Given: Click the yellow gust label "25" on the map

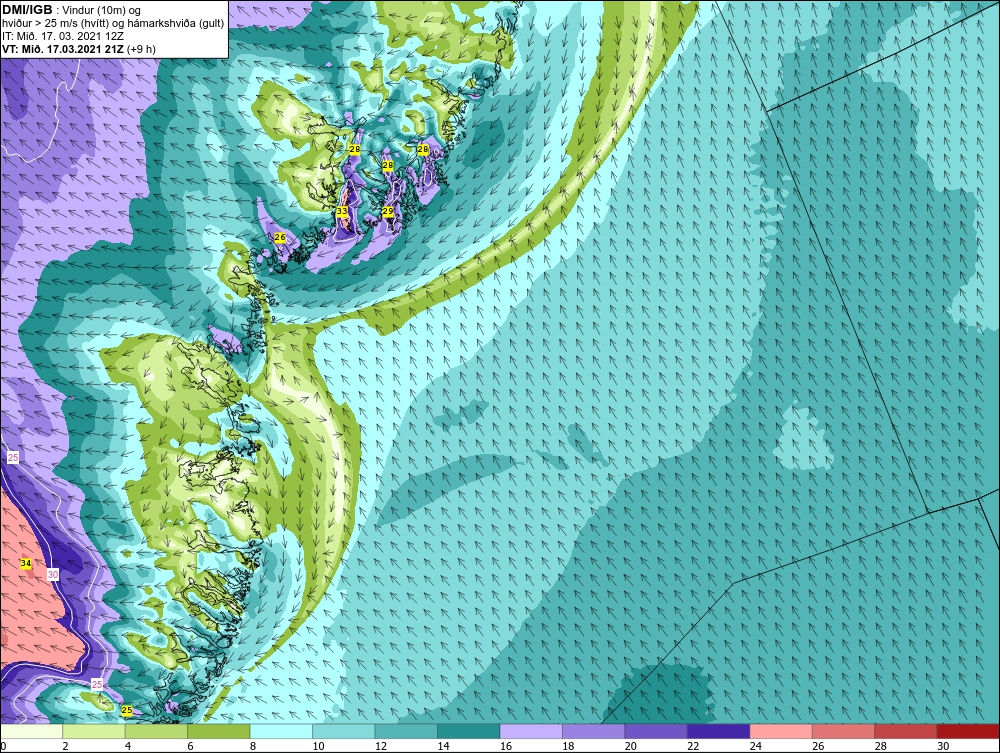Looking at the screenshot, I should [x=127, y=710].
